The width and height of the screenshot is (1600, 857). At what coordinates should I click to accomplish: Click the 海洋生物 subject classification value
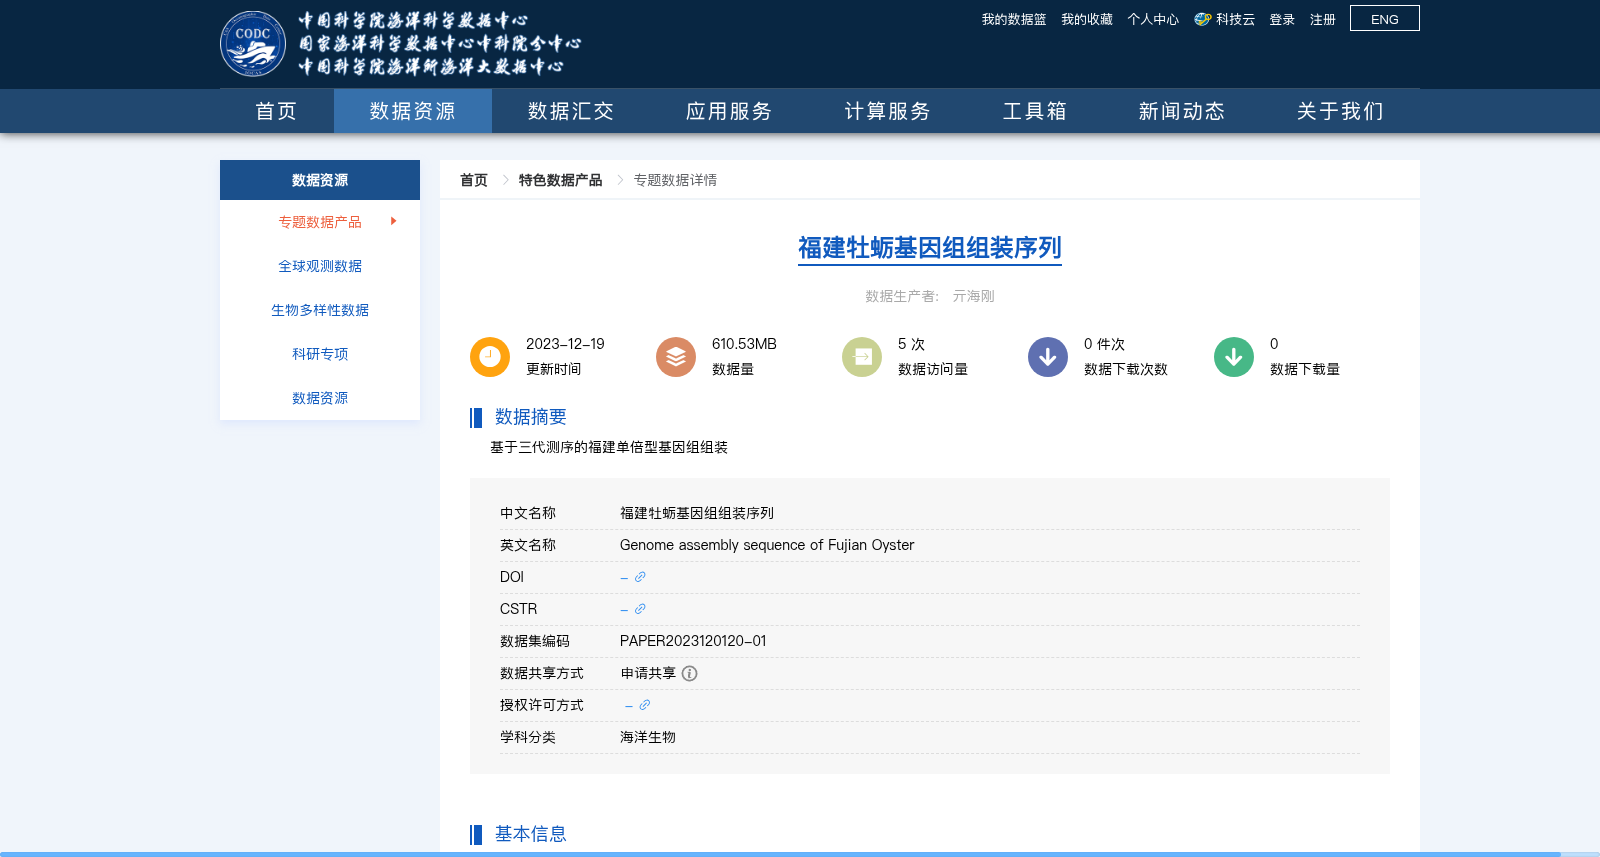[648, 737]
